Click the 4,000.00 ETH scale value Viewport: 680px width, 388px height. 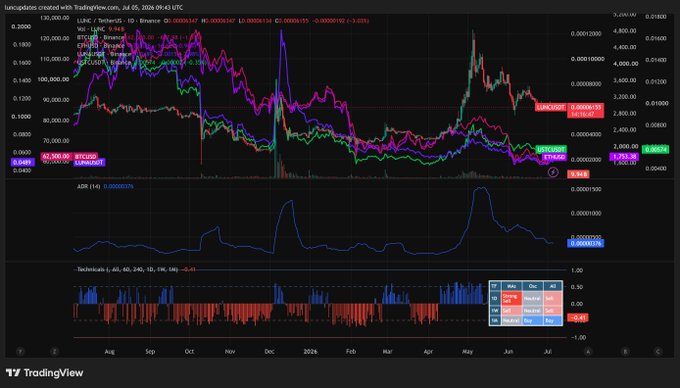(626, 63)
